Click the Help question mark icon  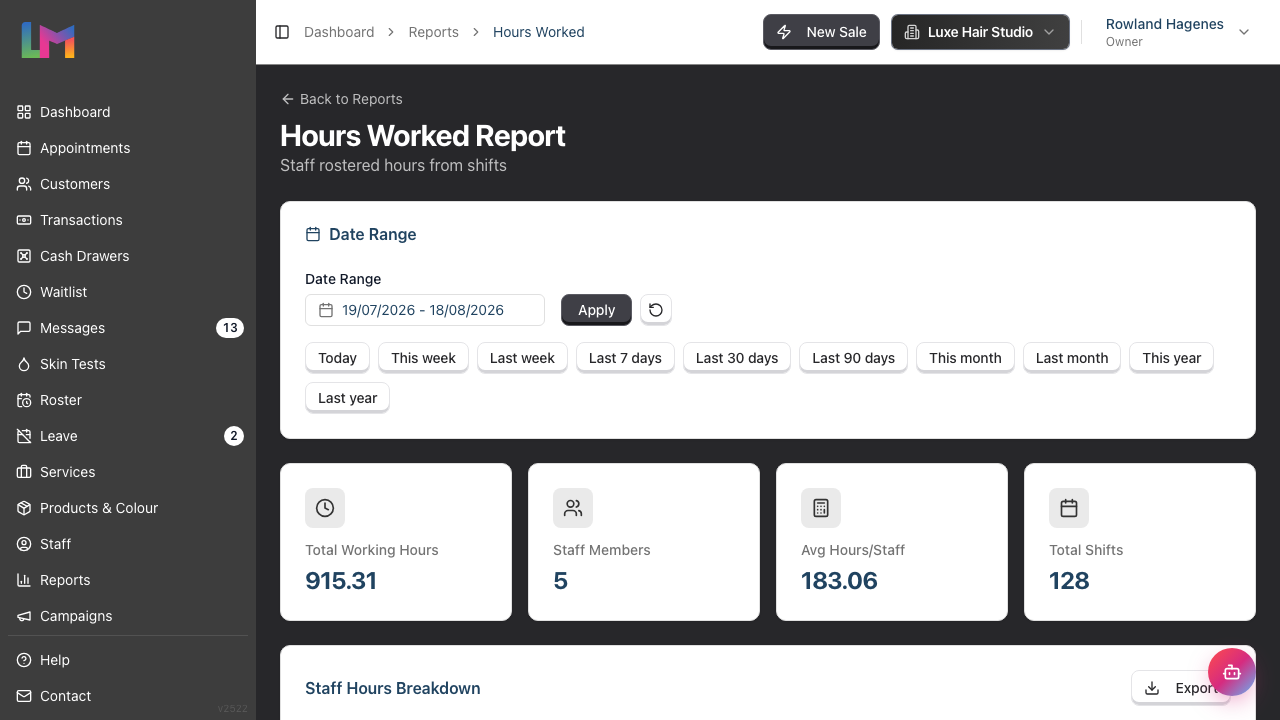(x=24, y=660)
